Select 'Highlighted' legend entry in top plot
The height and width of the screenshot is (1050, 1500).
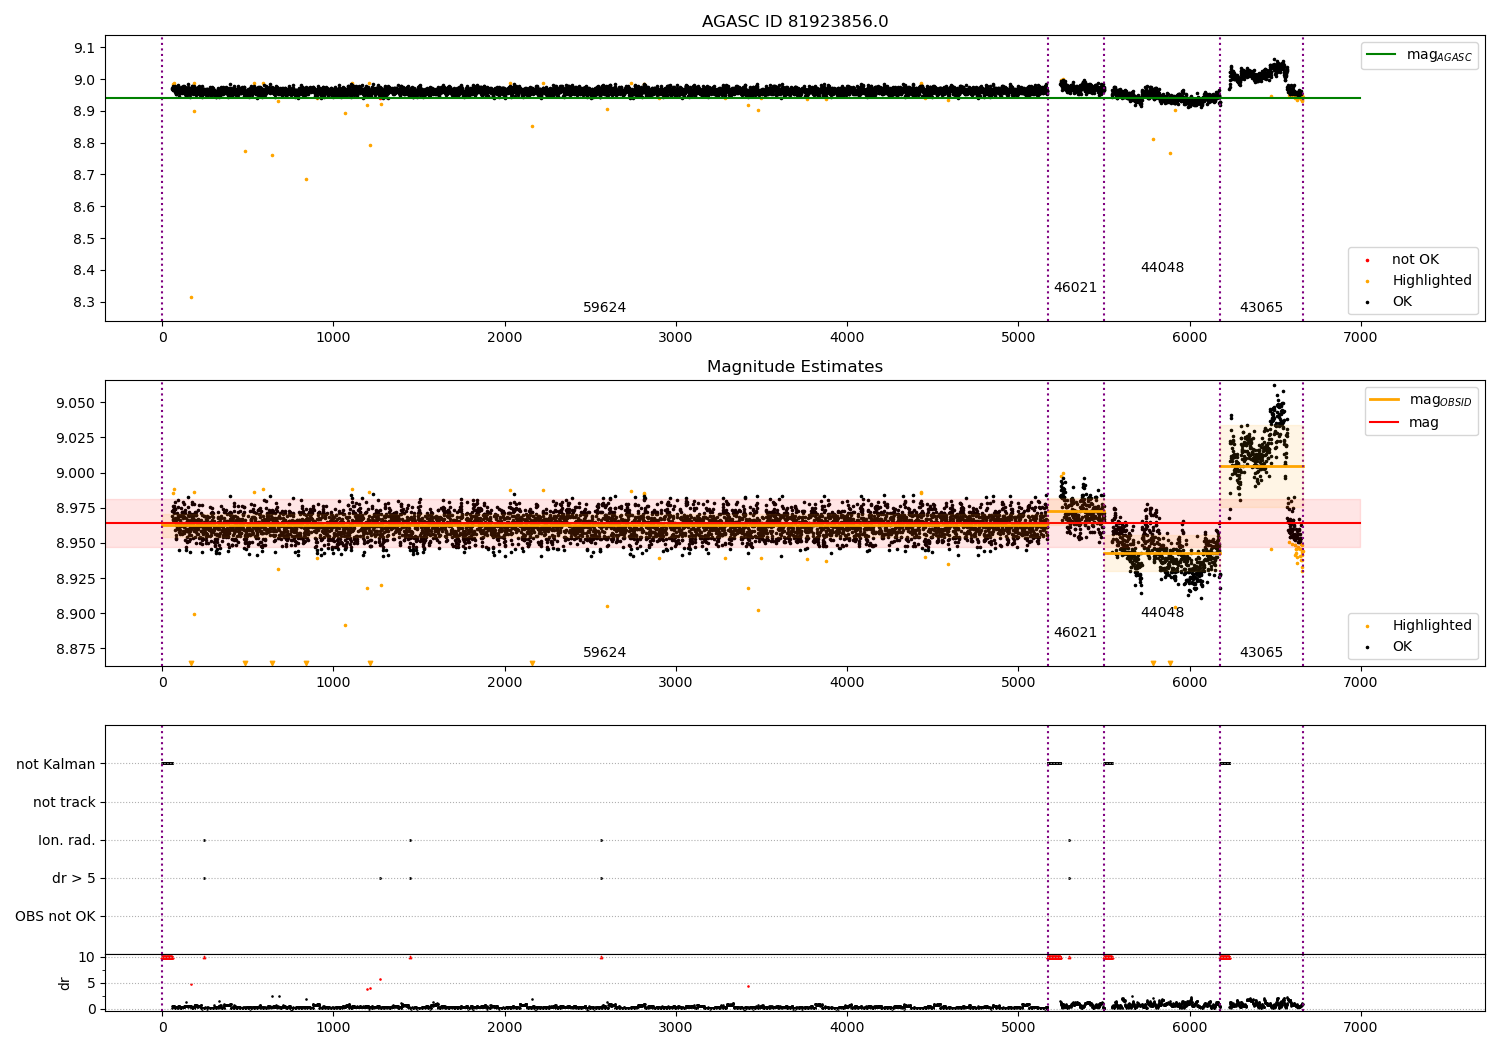click(x=1431, y=281)
